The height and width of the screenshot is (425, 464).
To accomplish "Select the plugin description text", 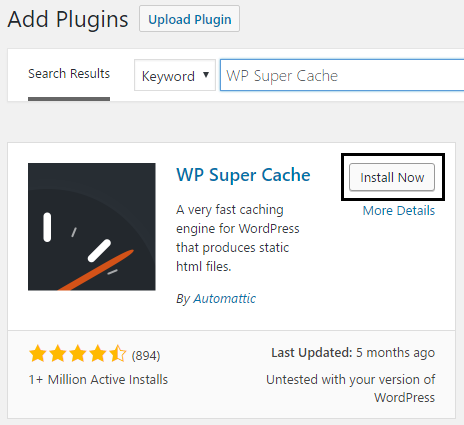I will click(x=238, y=238).
